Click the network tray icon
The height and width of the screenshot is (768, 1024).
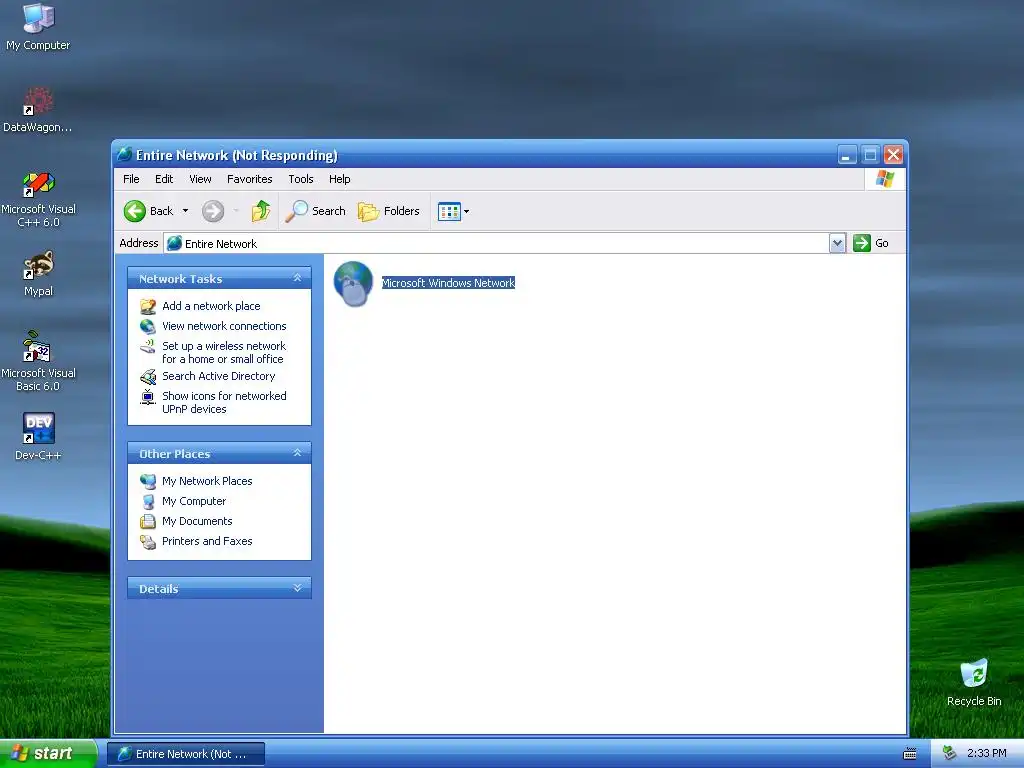tap(950, 753)
